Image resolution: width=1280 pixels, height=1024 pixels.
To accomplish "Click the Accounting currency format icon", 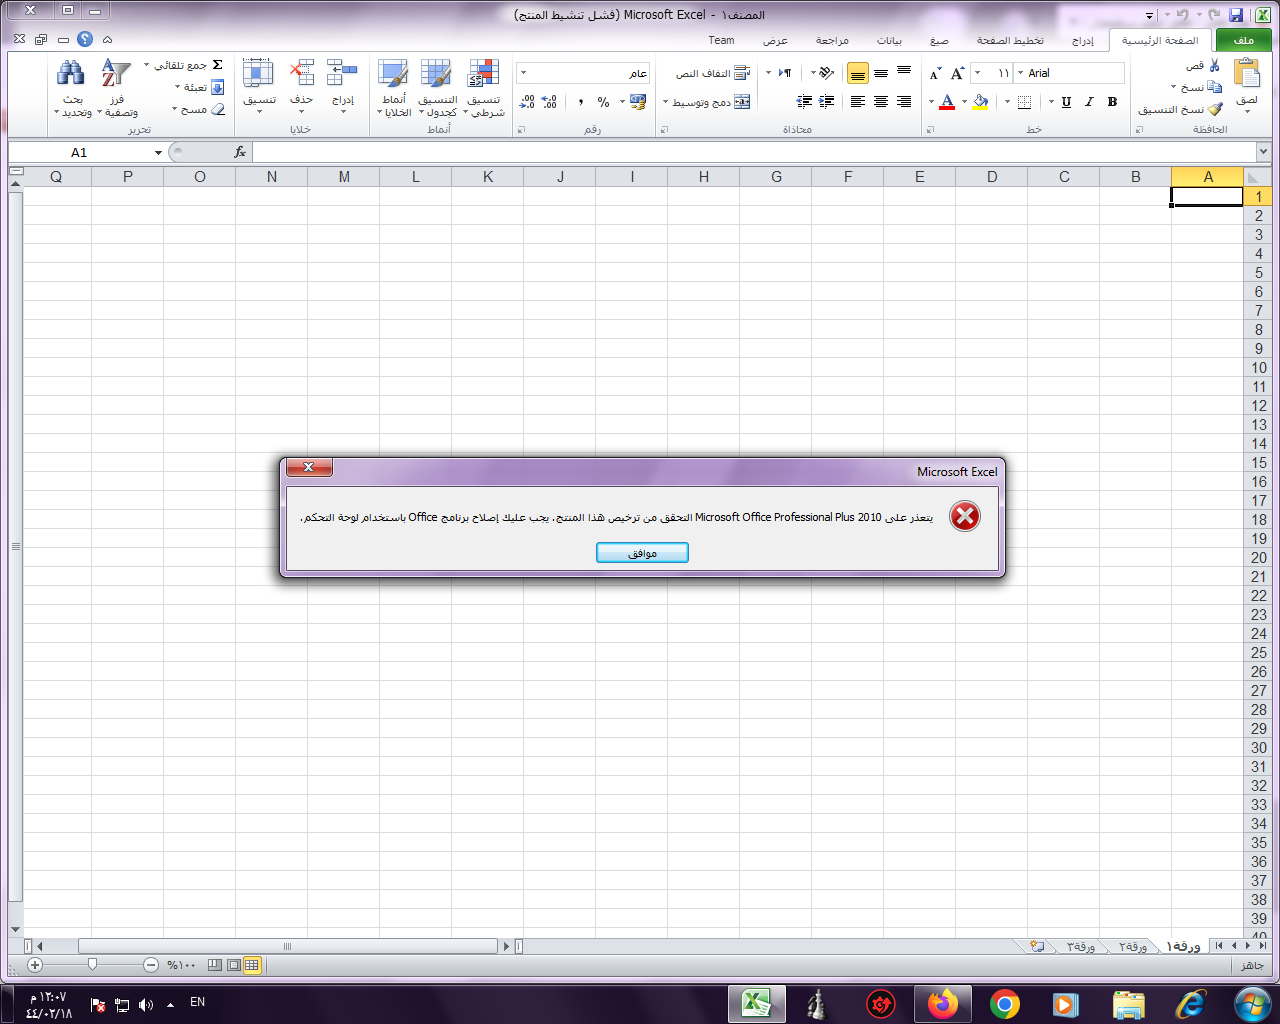I will (x=638, y=102).
